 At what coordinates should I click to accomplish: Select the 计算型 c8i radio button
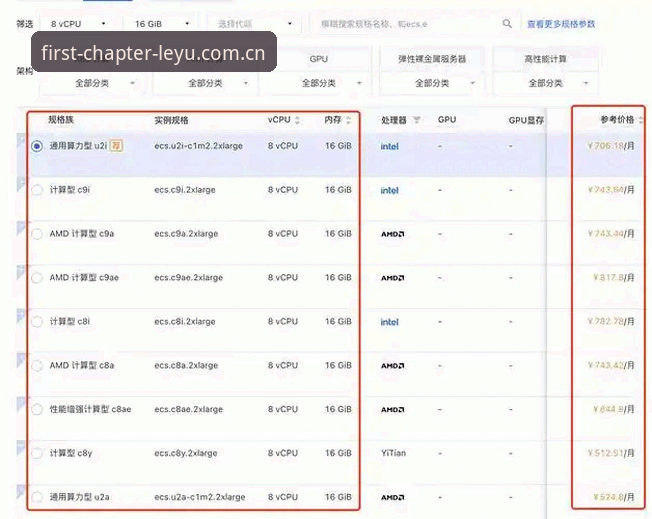(x=37, y=321)
